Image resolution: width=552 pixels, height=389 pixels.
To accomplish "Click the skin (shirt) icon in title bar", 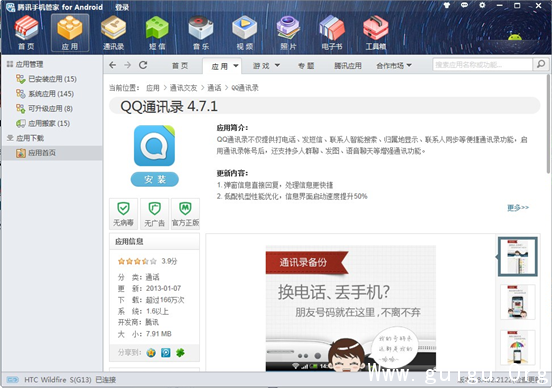I will (x=447, y=5).
